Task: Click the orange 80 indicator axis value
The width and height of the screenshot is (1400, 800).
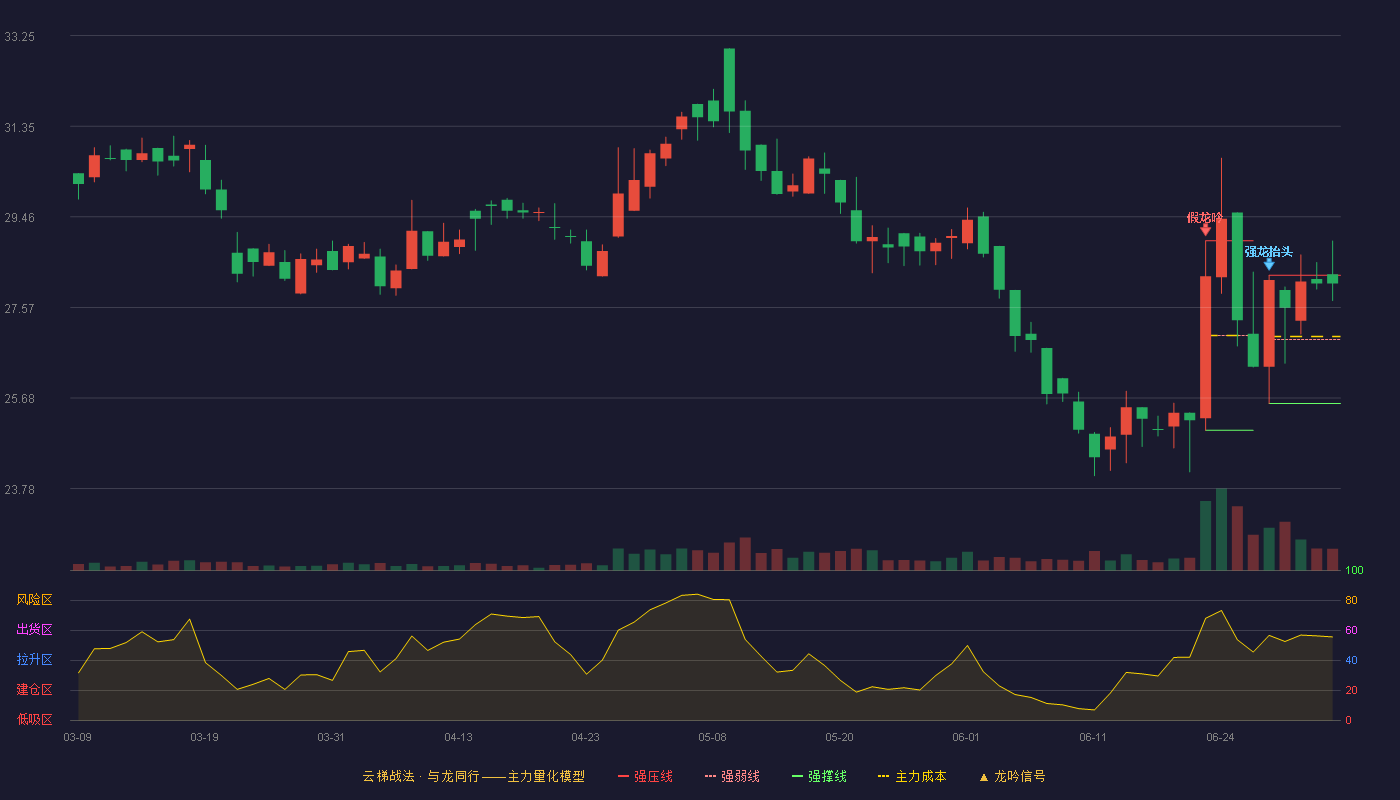Action: pos(1351,600)
